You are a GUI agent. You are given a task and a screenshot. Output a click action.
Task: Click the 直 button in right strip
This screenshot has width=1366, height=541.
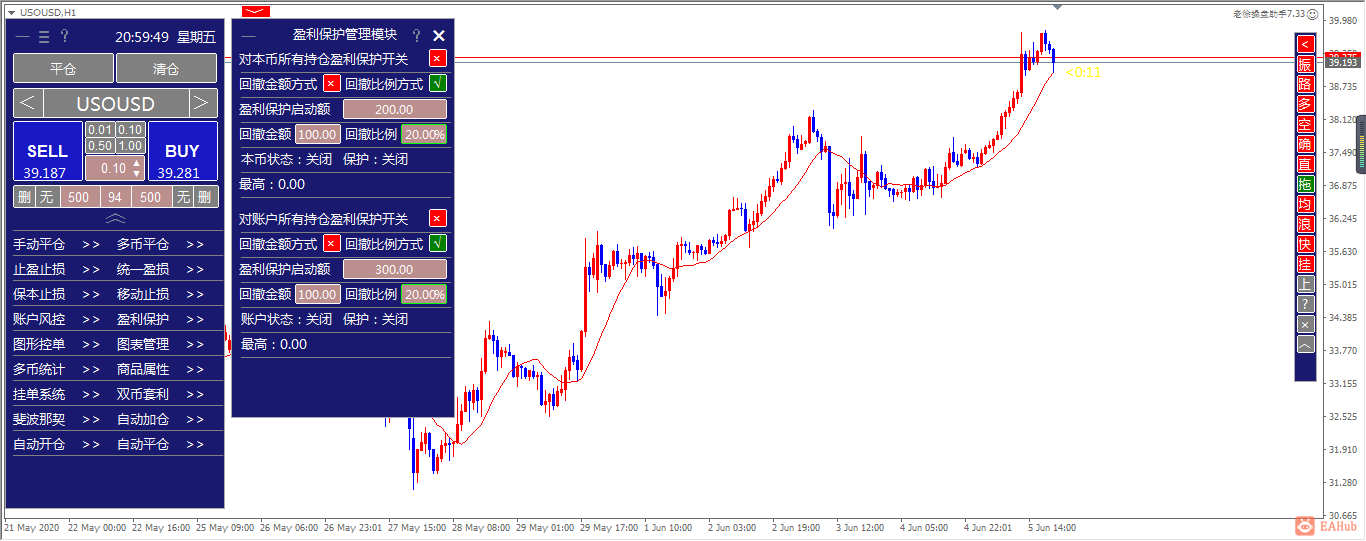[x=1305, y=164]
